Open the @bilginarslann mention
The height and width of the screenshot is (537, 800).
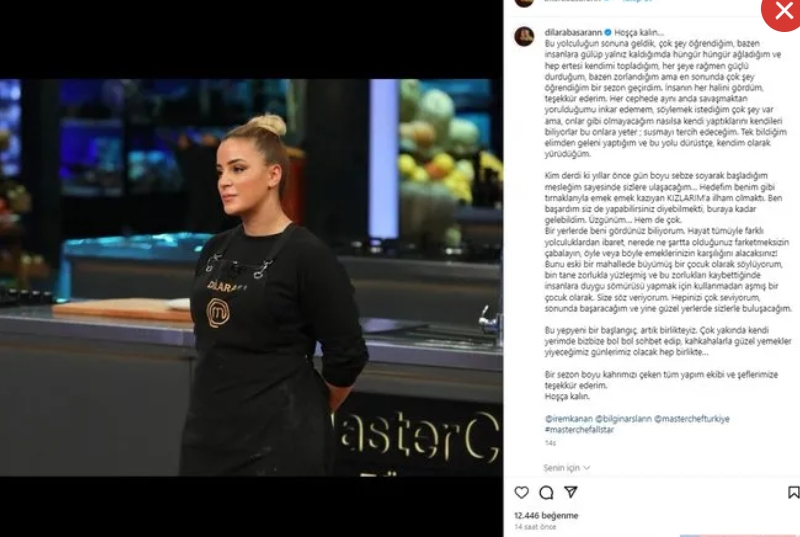[623, 419]
